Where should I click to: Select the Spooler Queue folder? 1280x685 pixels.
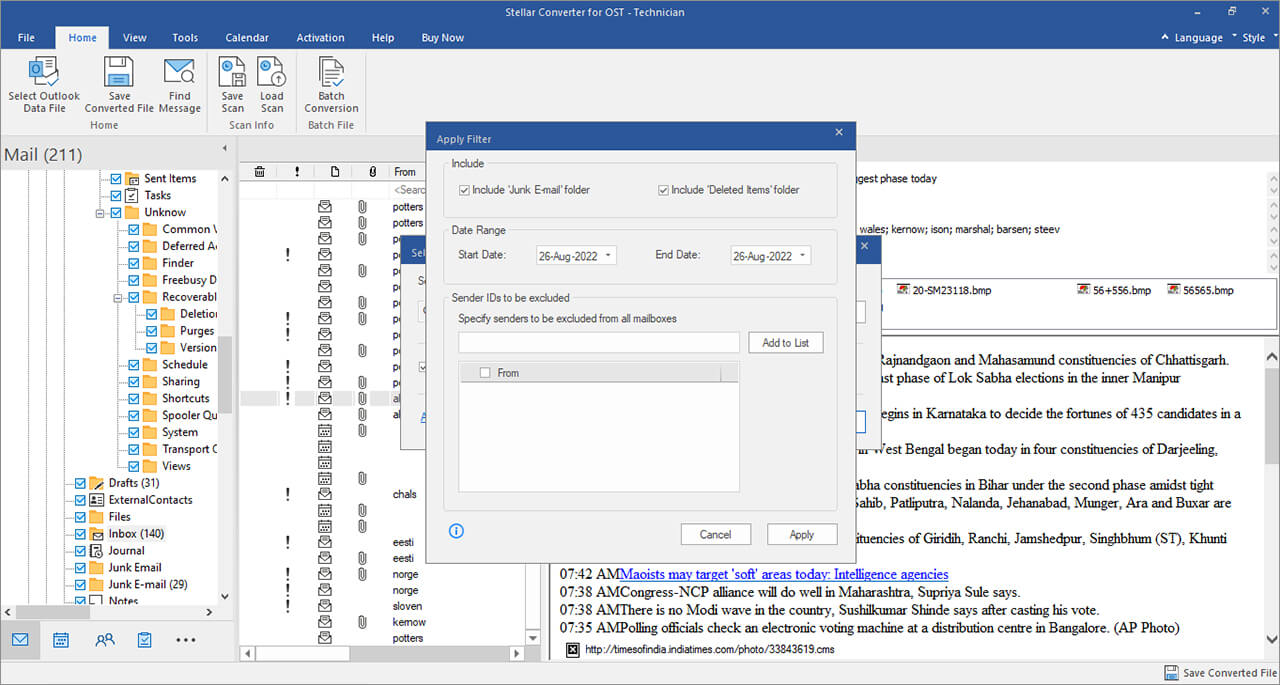[x=189, y=415]
